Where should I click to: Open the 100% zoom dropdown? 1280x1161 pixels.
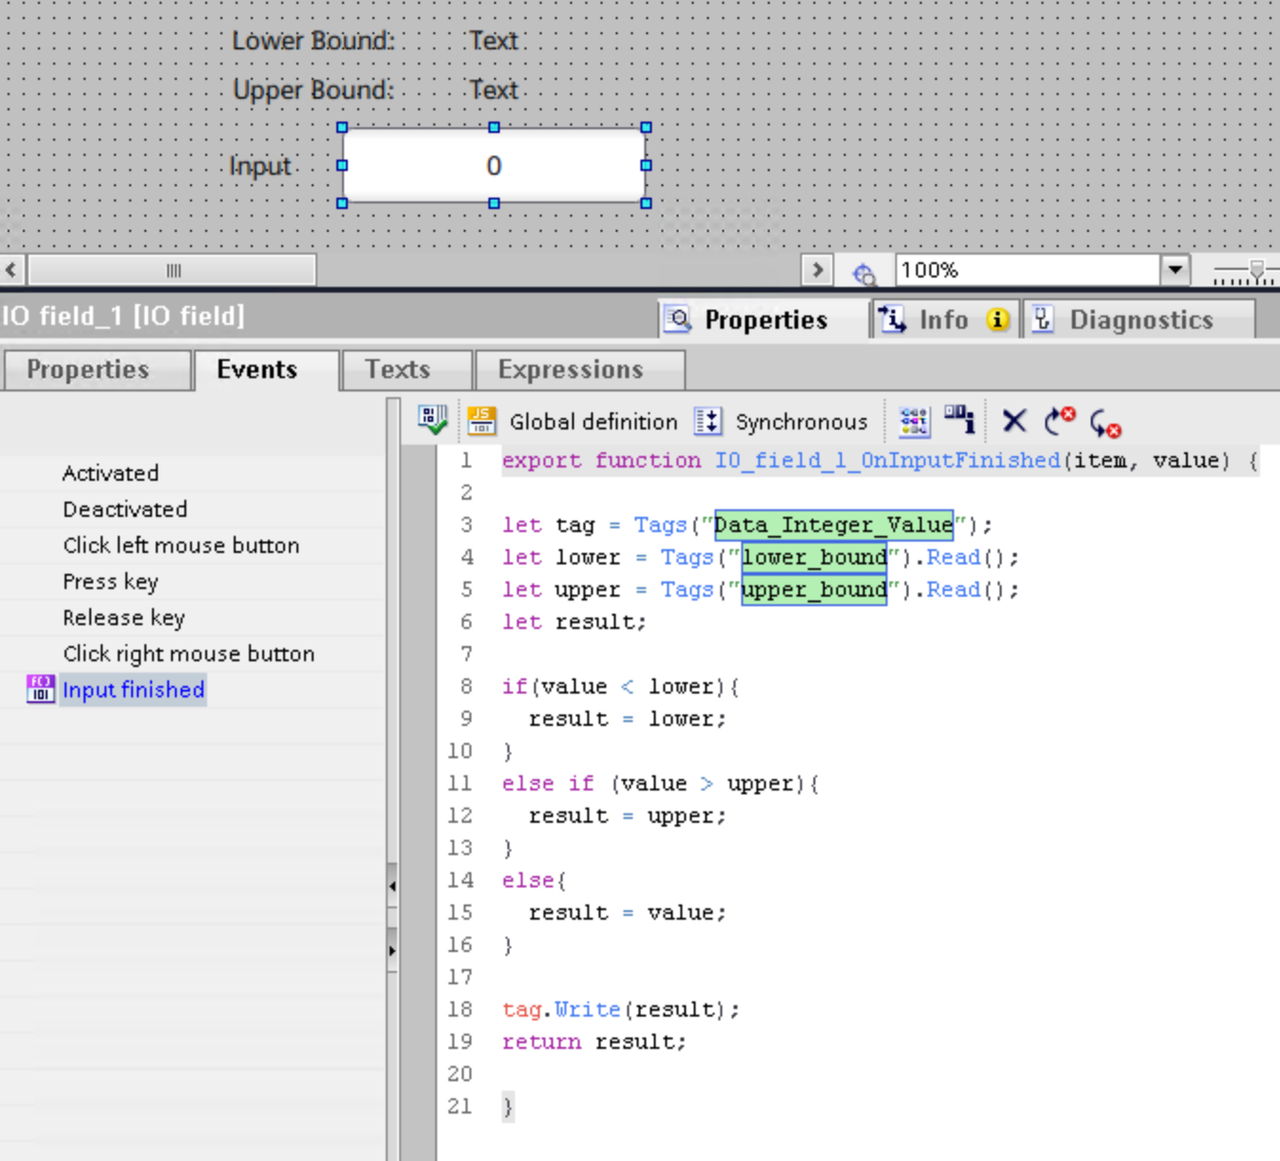(1175, 270)
